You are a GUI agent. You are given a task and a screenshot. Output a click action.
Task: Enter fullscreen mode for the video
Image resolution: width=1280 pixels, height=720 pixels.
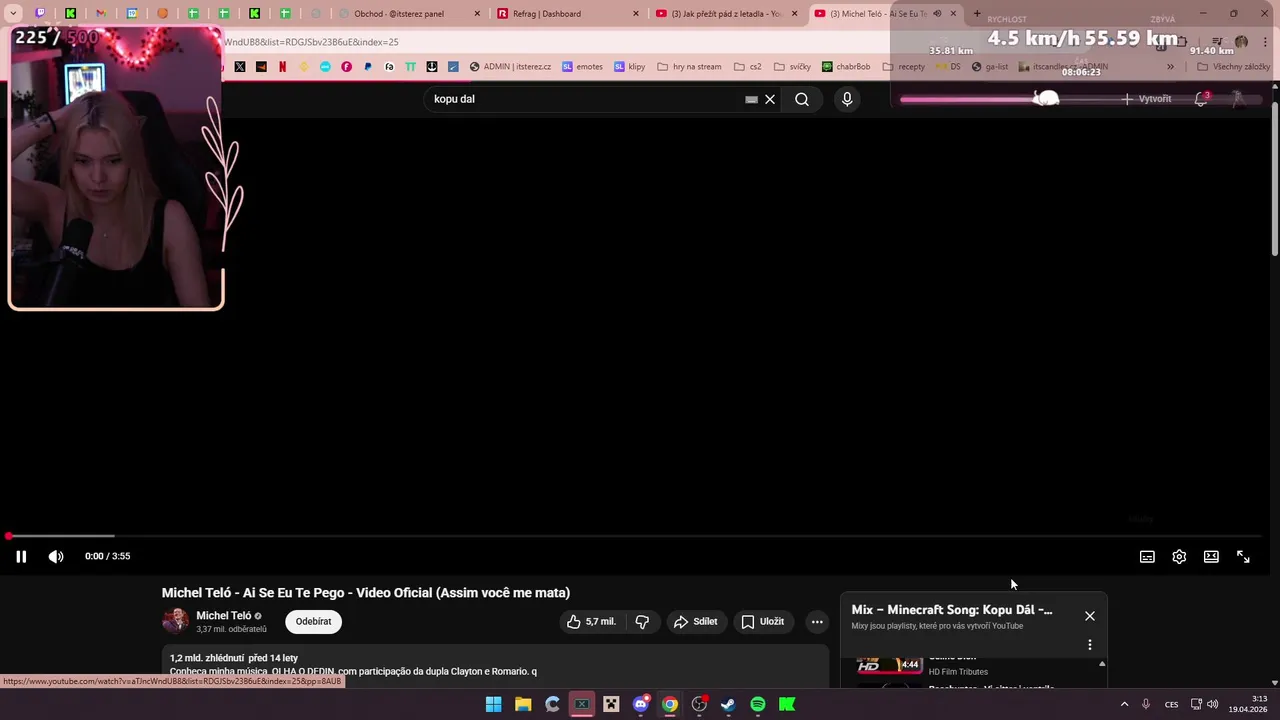(x=1243, y=557)
